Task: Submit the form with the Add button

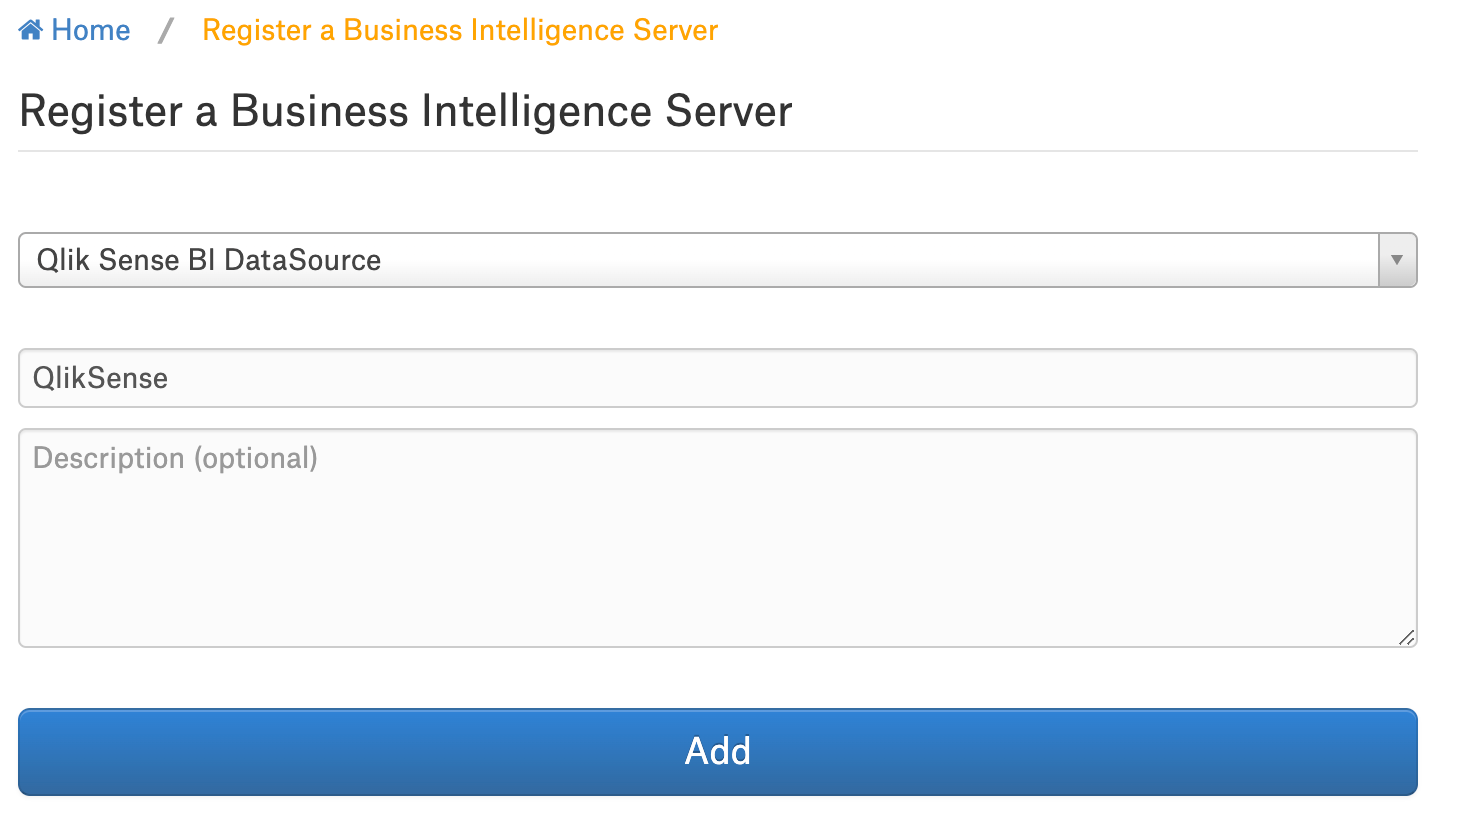Action: point(718,752)
